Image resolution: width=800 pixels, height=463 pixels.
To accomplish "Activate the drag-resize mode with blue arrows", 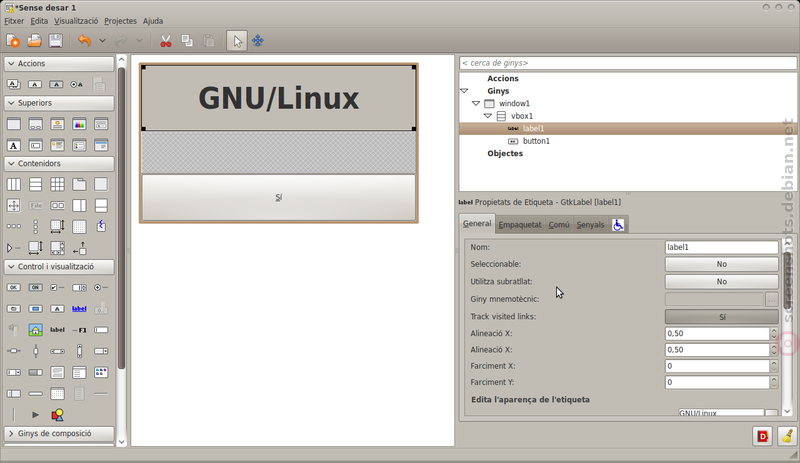I will [258, 41].
